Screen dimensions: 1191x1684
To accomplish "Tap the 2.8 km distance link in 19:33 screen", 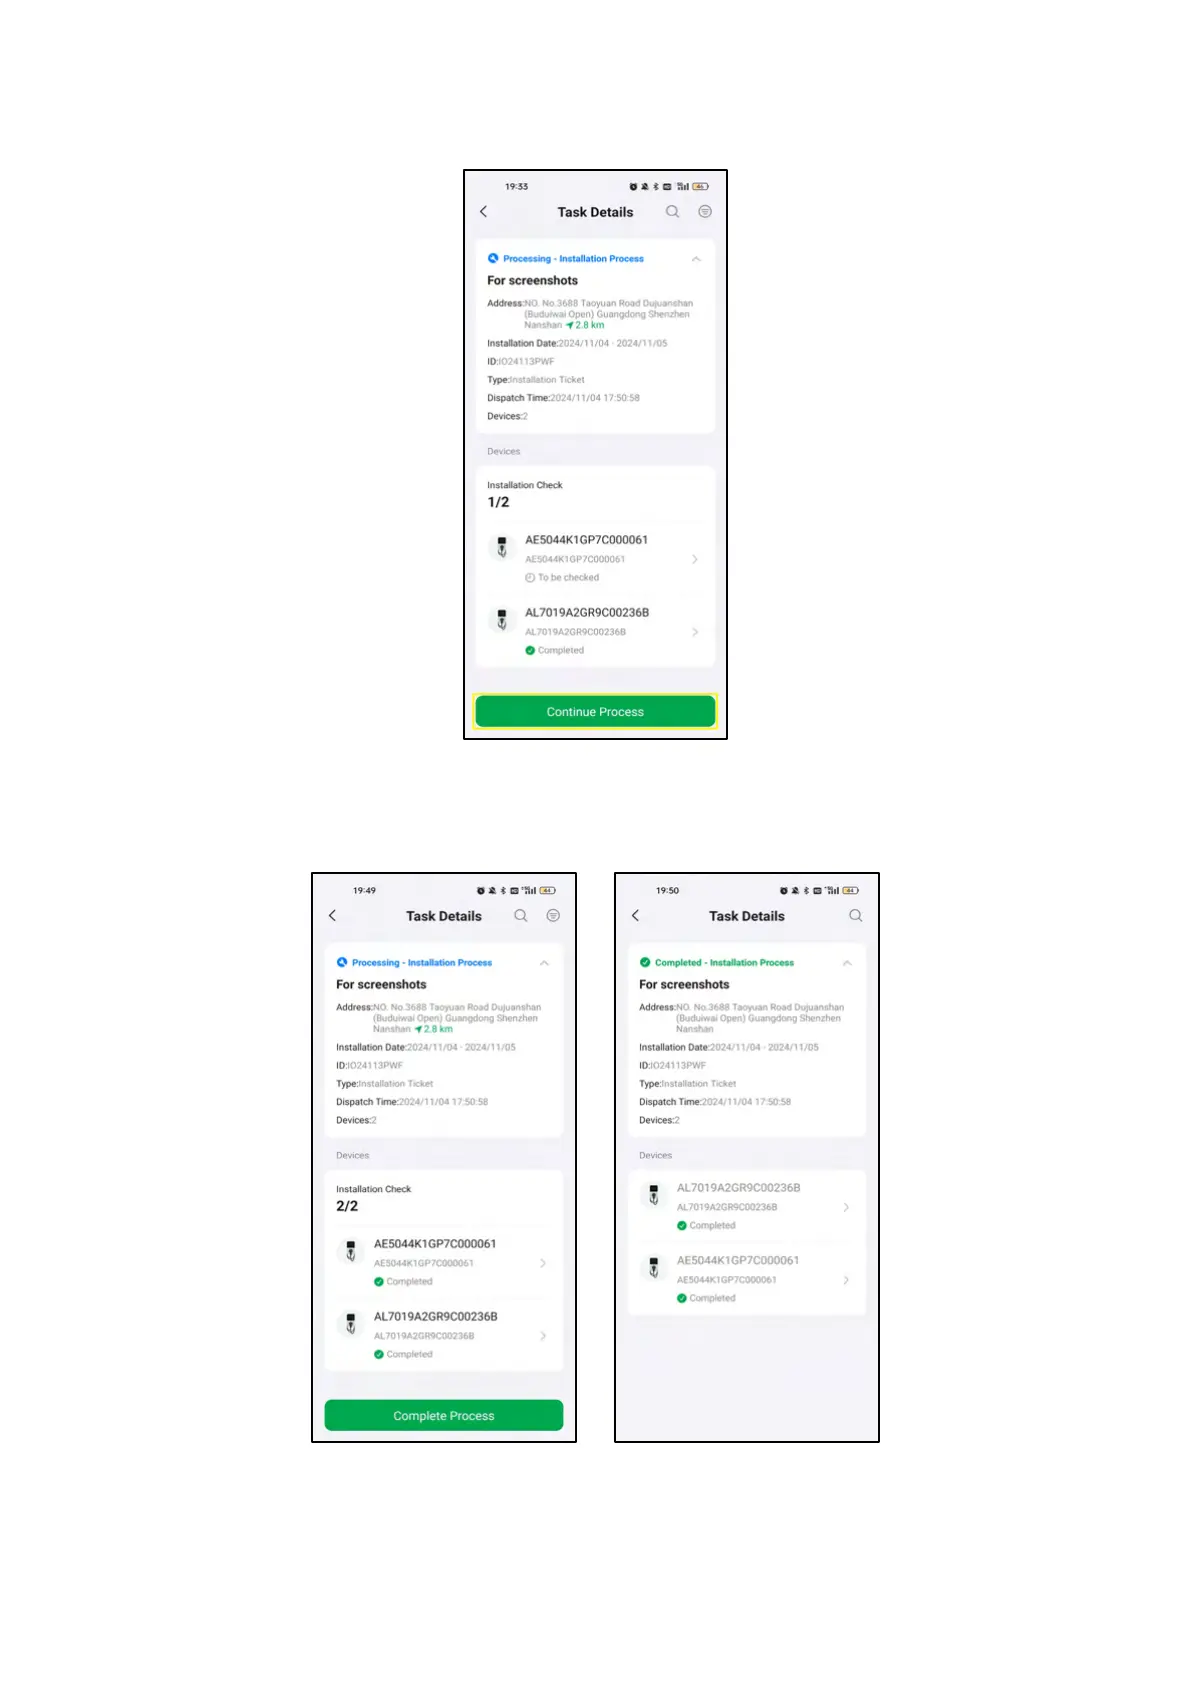I will tap(585, 325).
